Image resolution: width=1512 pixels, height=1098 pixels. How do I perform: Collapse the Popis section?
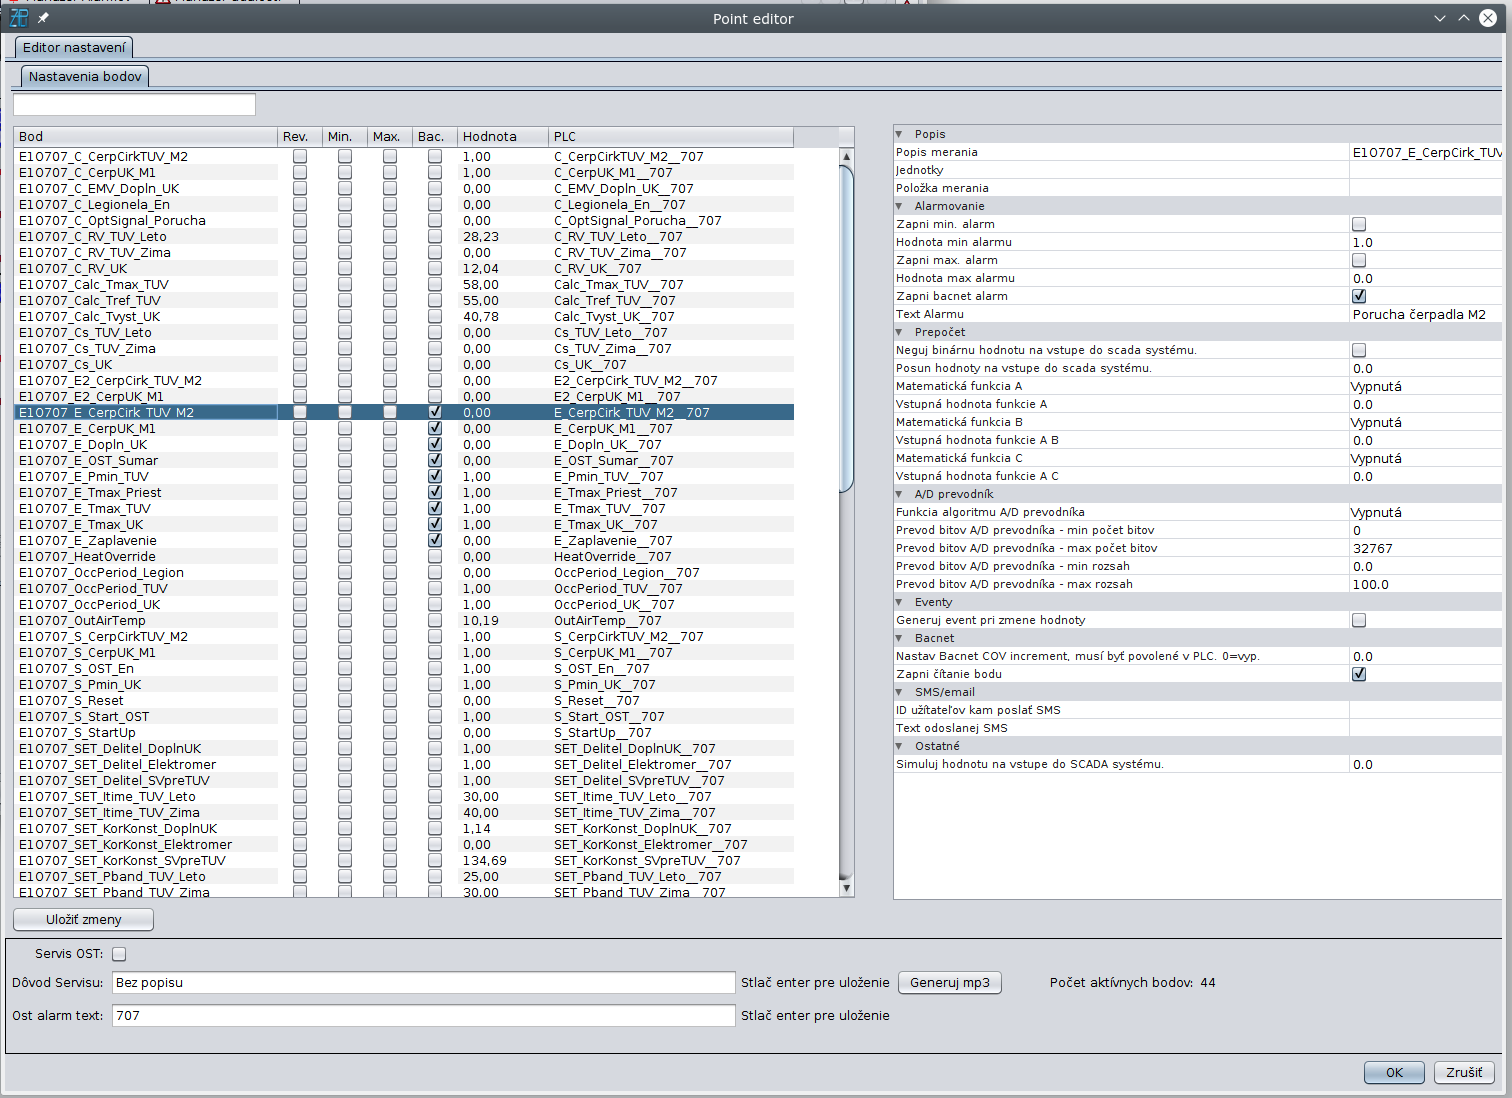pyautogui.click(x=899, y=134)
